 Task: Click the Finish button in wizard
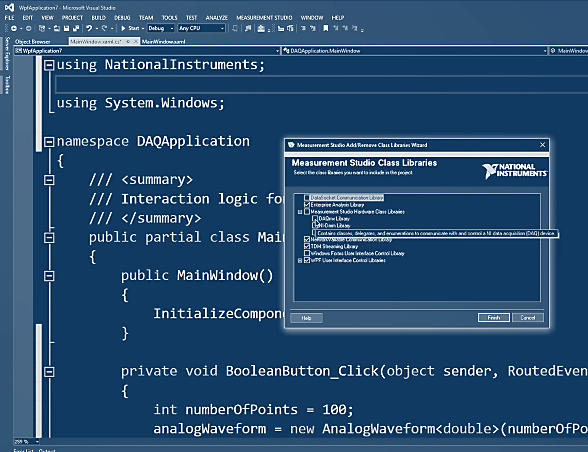tap(494, 318)
